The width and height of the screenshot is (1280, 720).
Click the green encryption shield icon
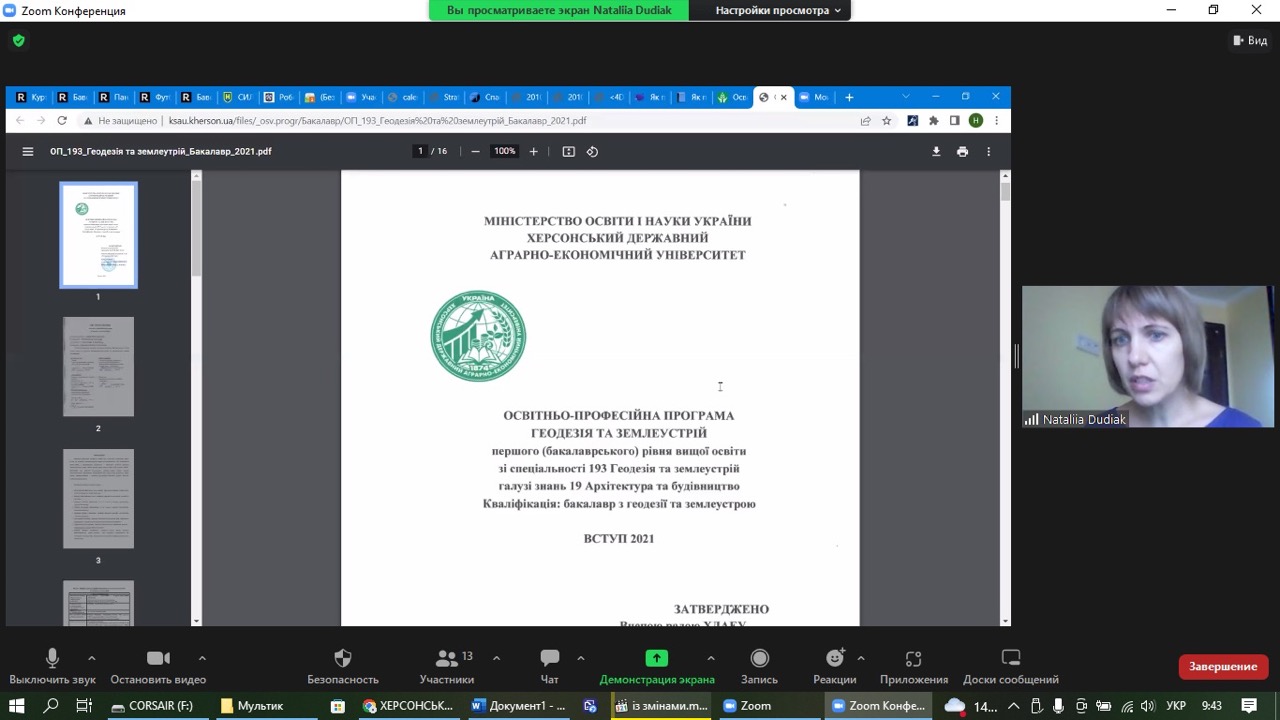[18, 41]
